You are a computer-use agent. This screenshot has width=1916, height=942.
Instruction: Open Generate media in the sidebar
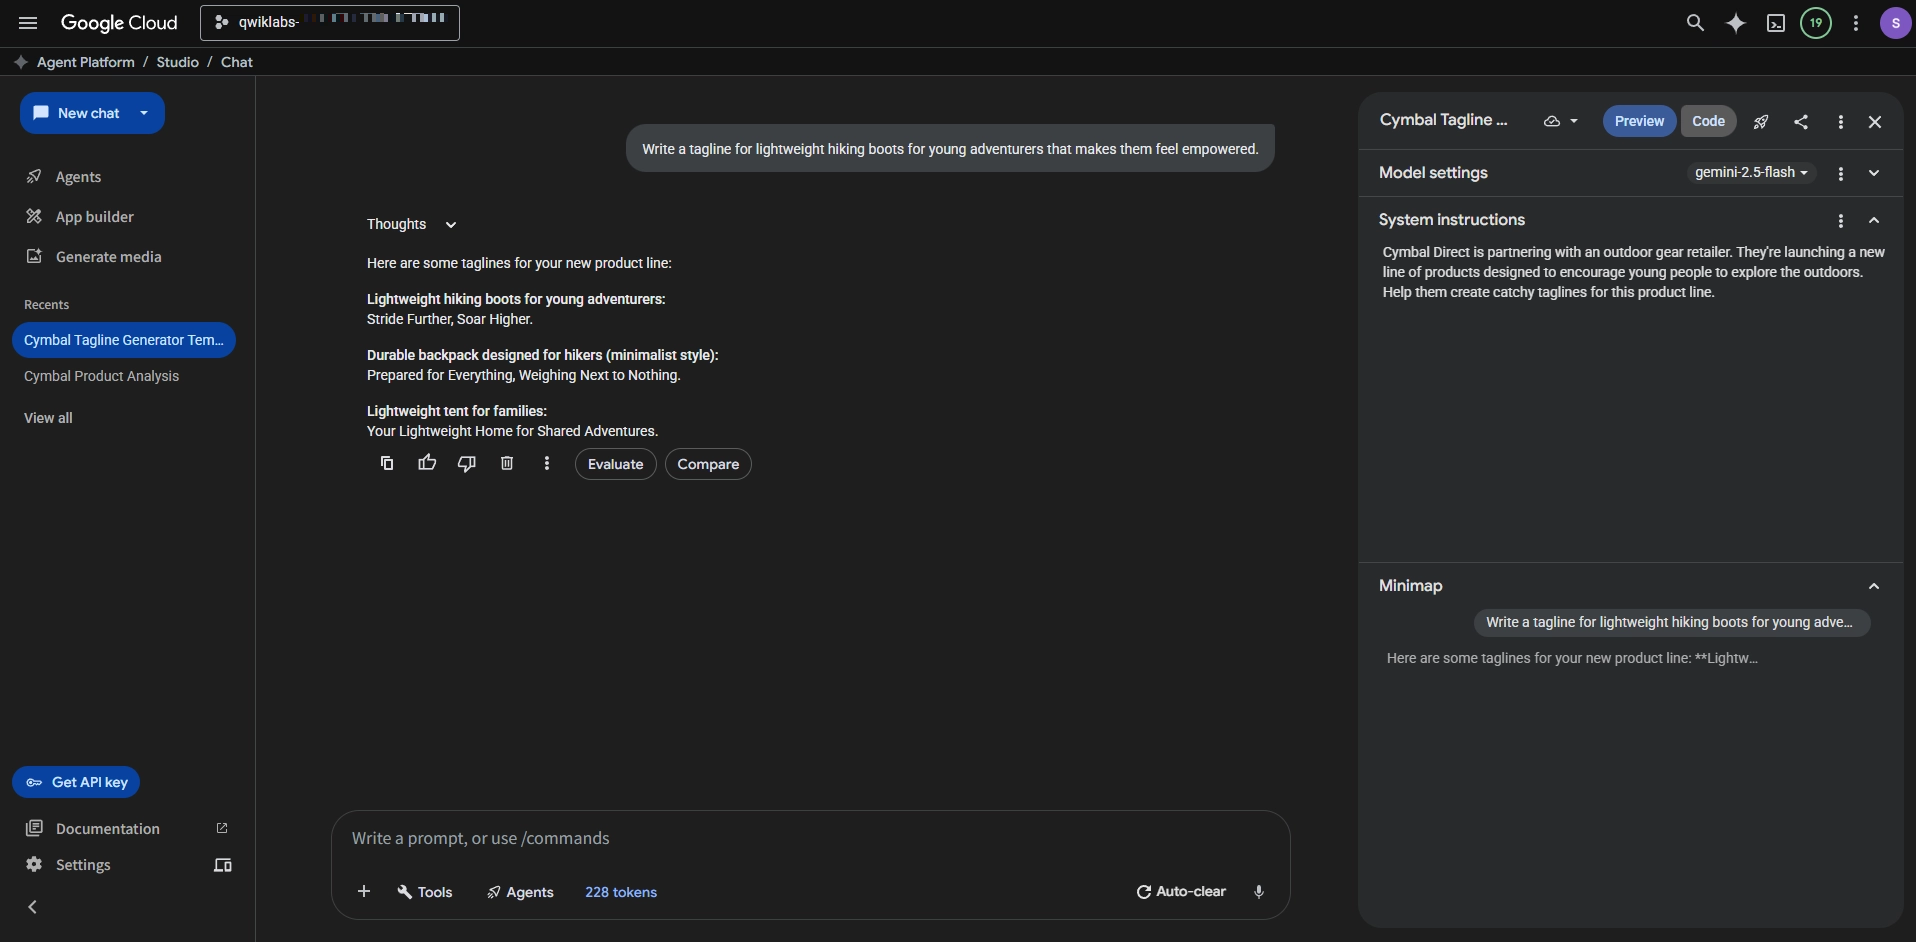point(108,257)
